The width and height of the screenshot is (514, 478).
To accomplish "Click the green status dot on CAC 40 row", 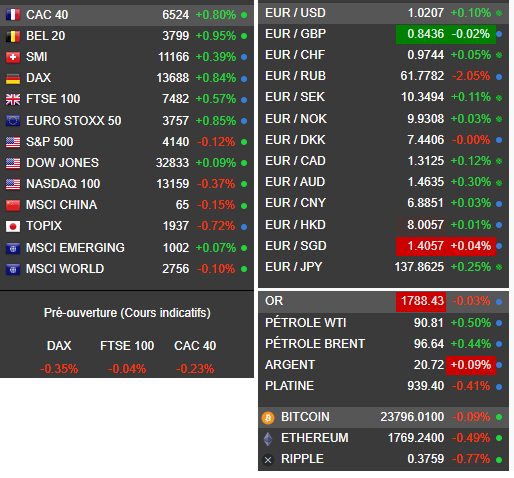I will (244, 15).
